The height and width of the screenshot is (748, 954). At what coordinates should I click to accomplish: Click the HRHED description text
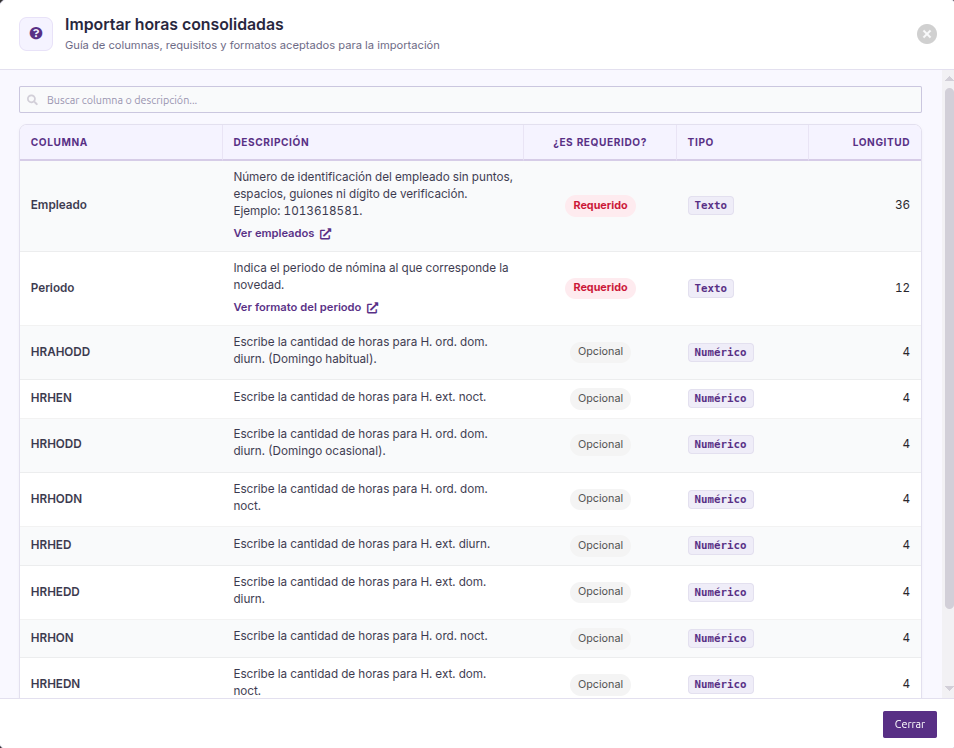(x=361, y=544)
